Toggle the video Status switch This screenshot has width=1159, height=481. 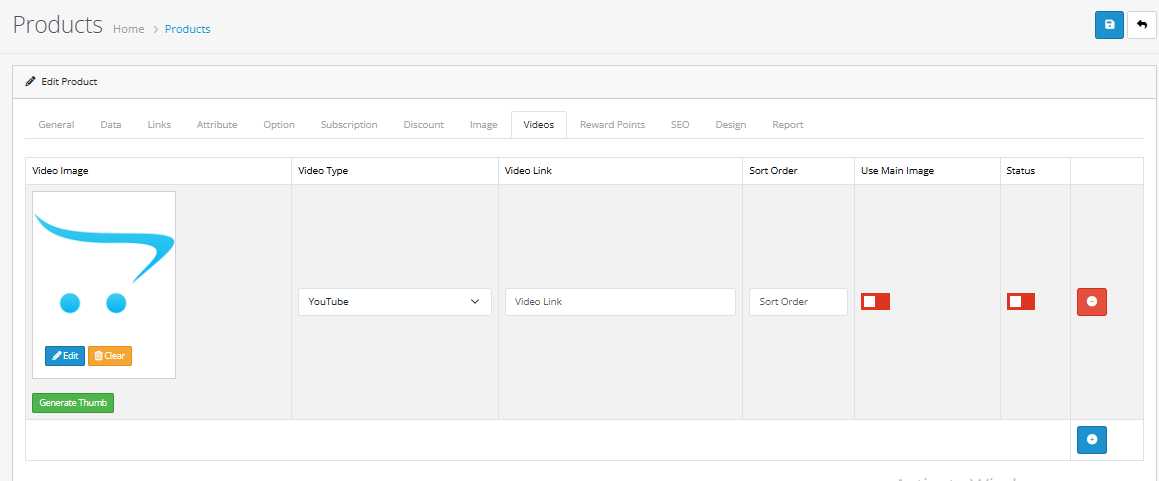coord(1021,301)
